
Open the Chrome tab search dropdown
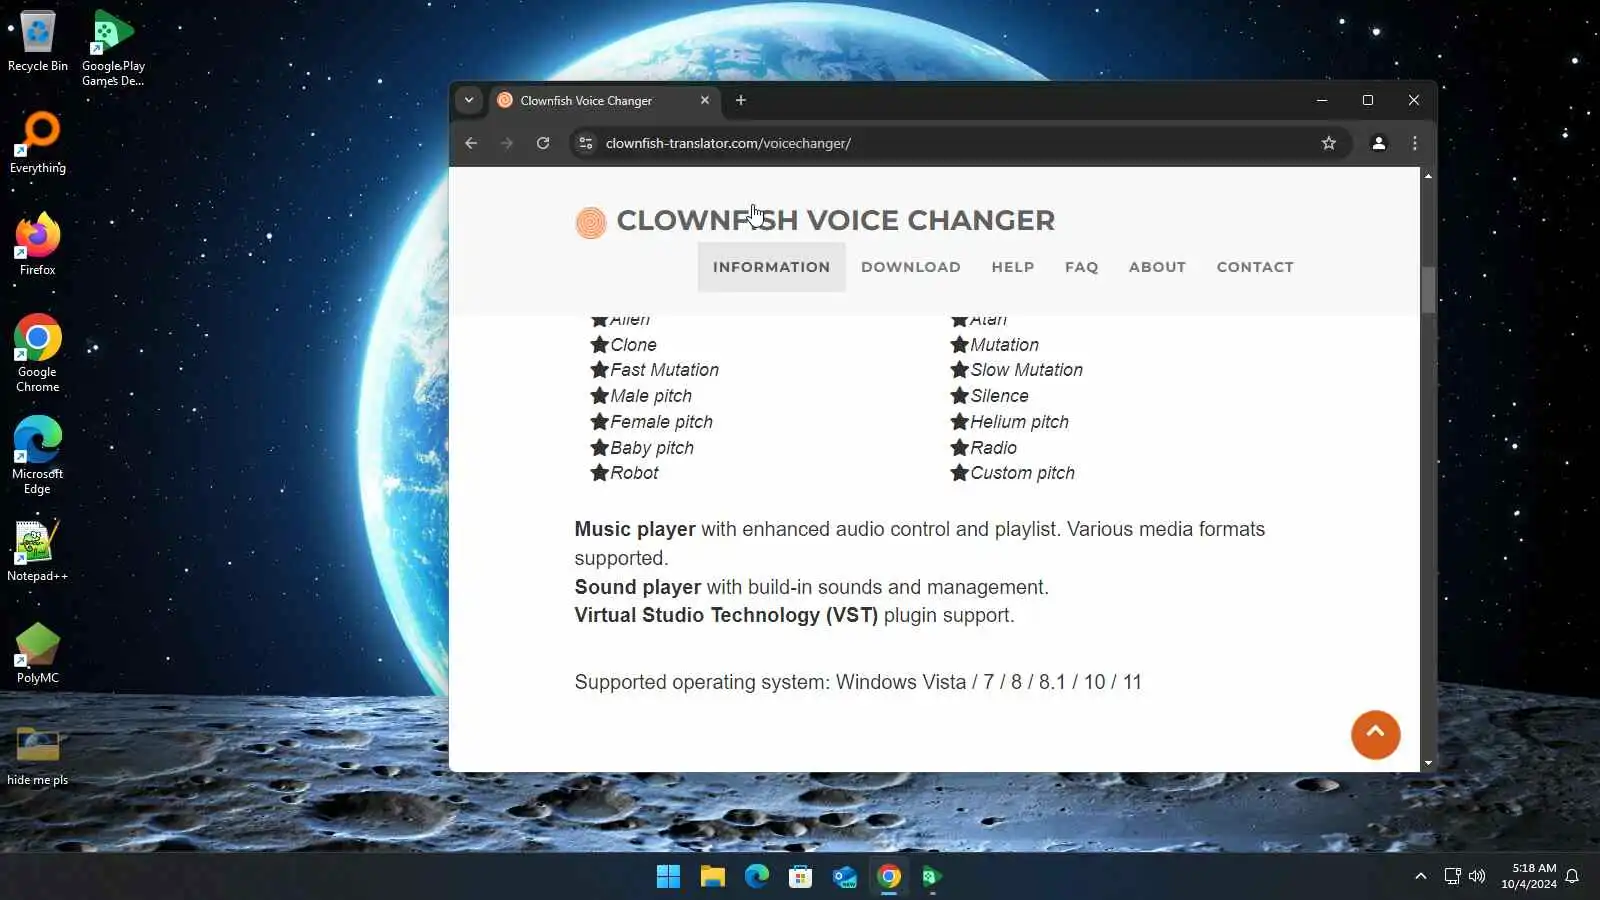coord(469,100)
